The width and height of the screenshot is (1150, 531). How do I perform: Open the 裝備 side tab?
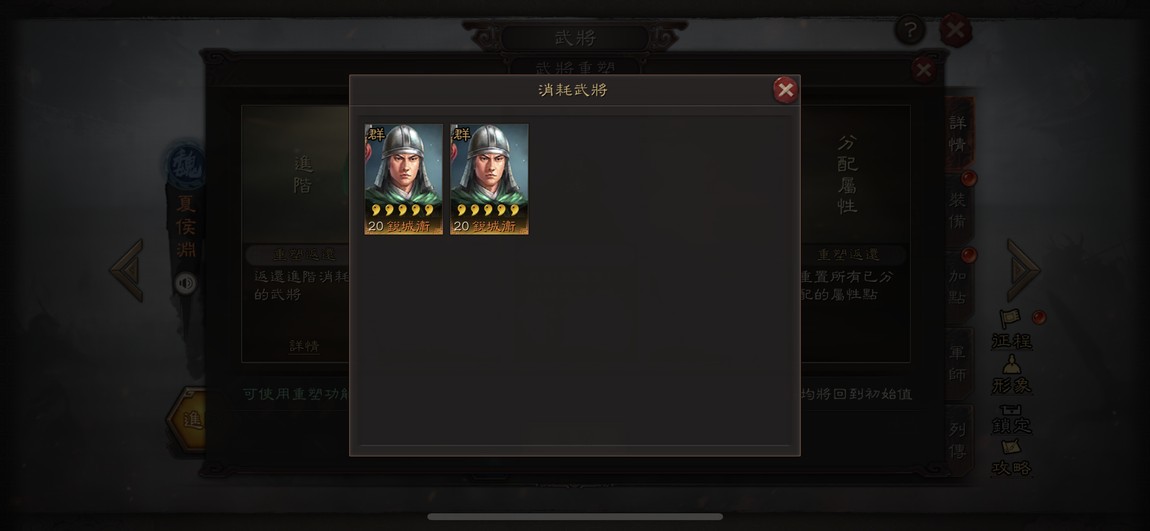[x=959, y=210]
